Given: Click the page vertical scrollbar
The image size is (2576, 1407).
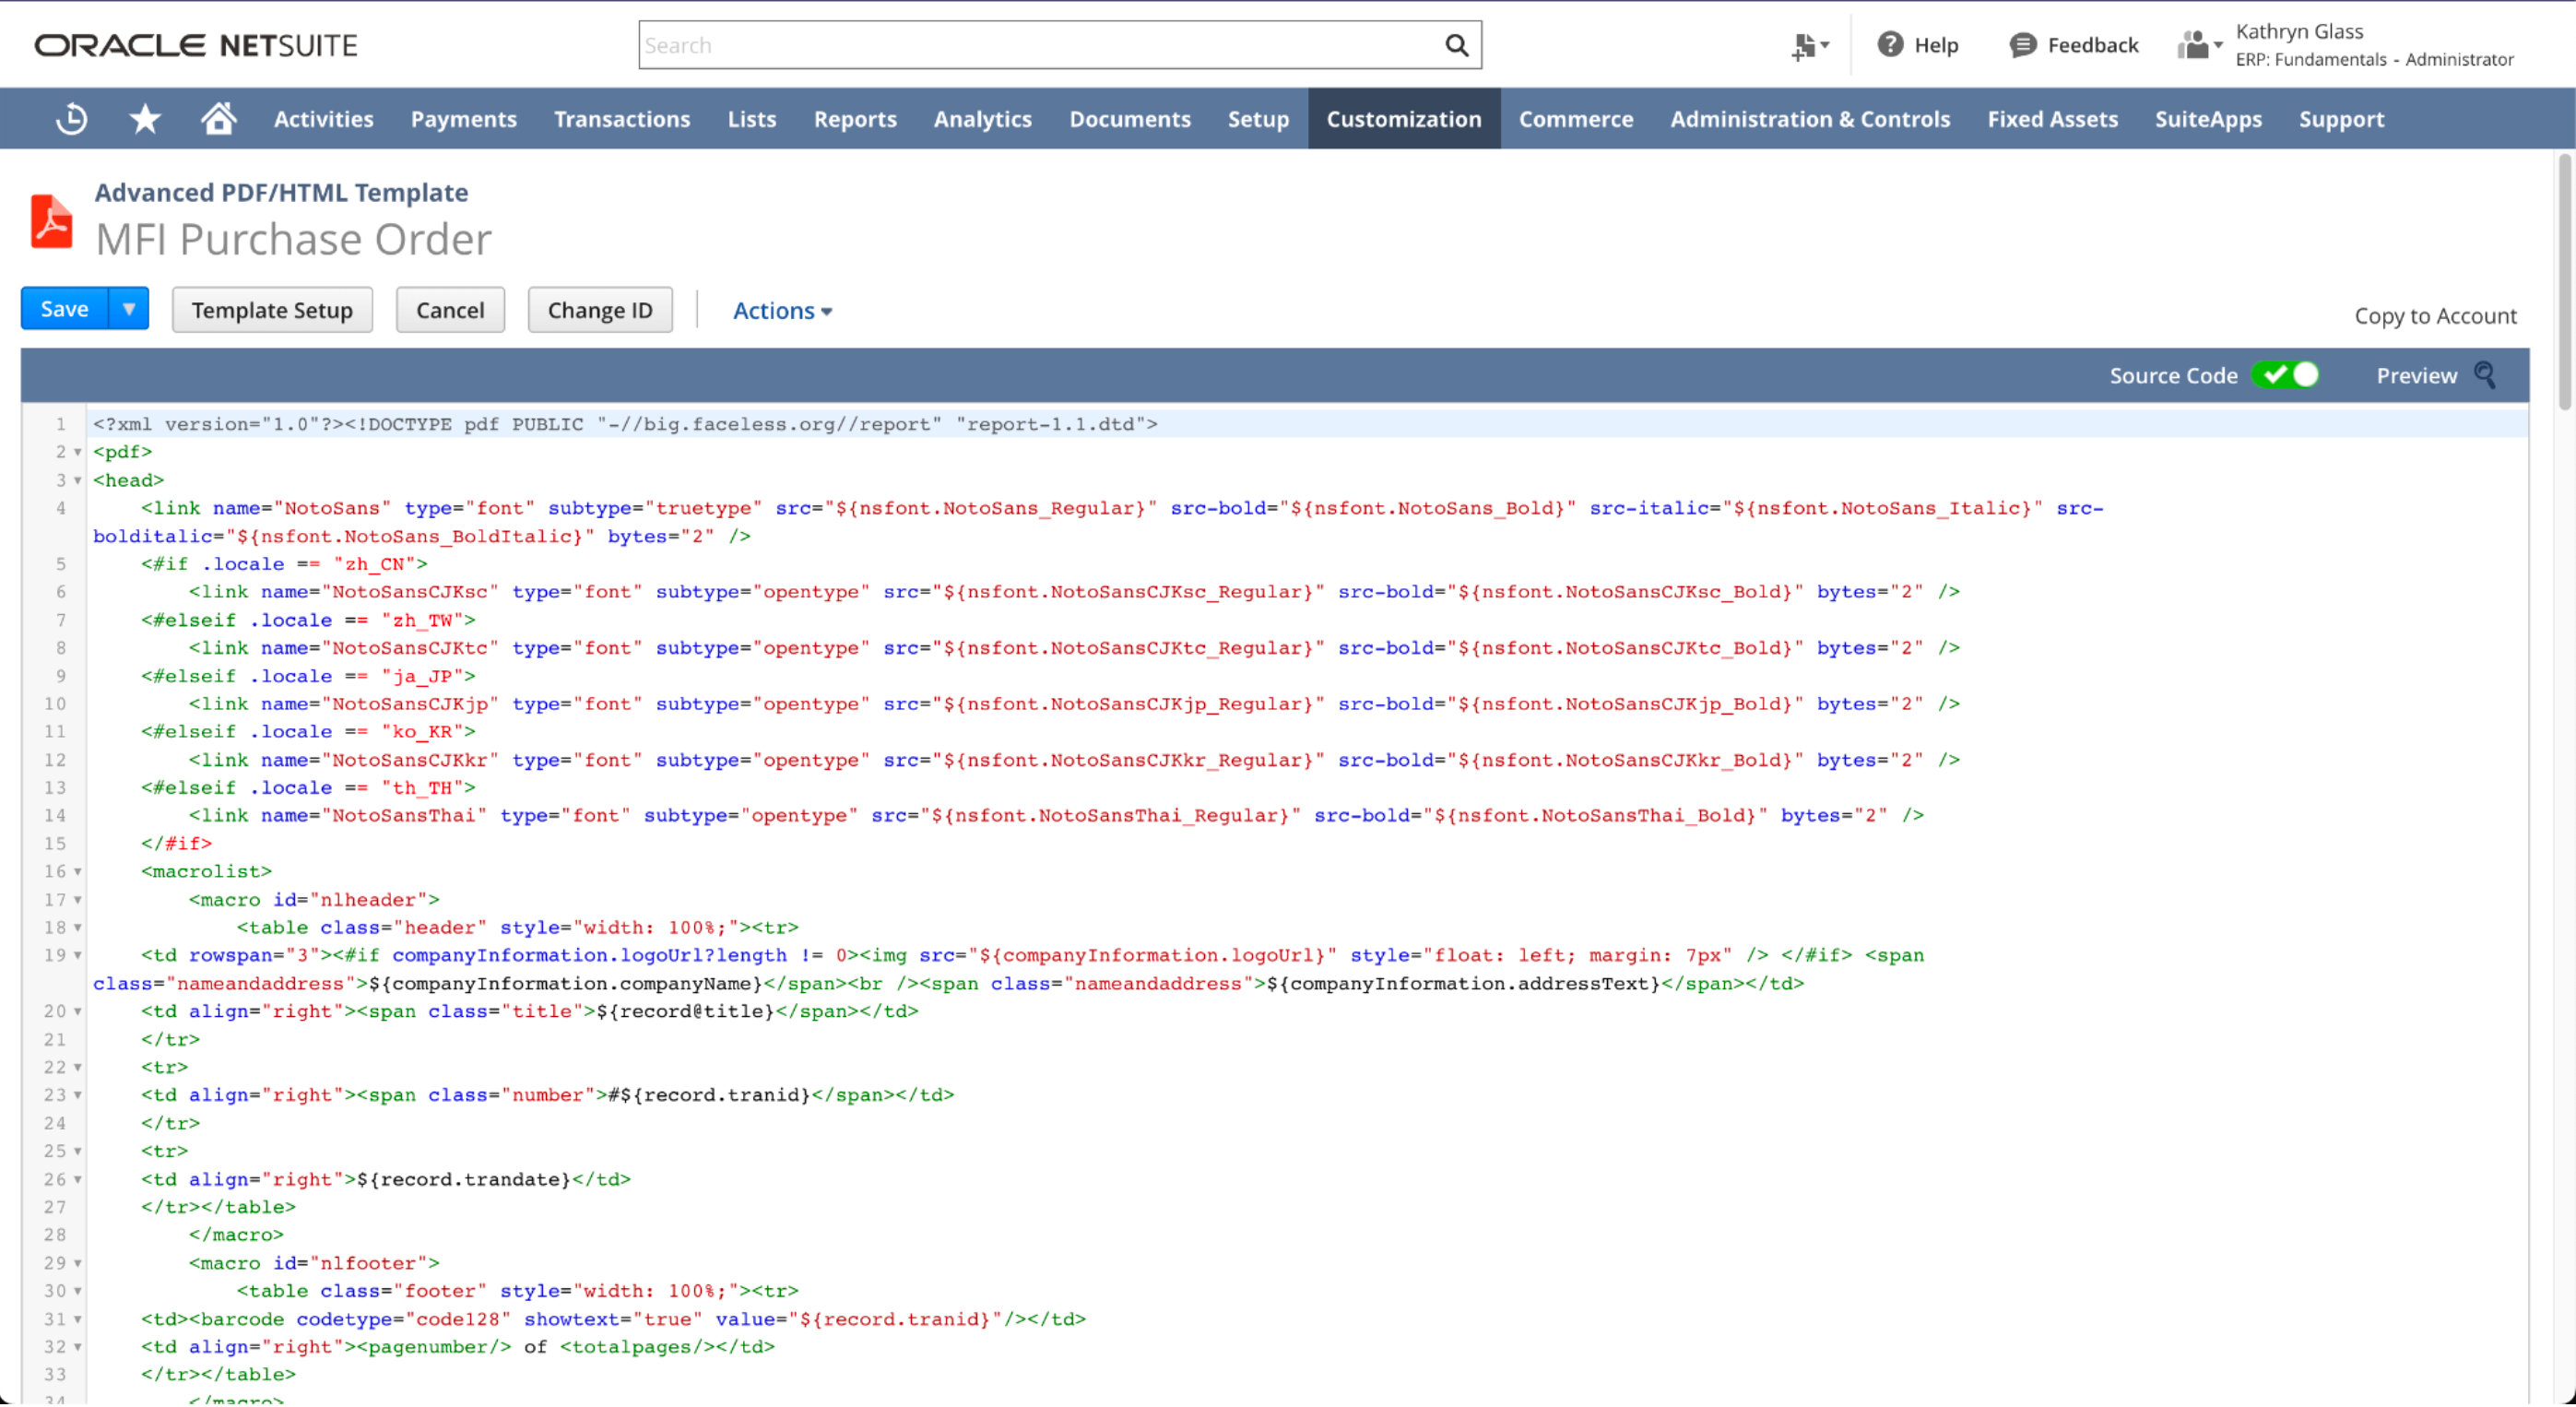Looking at the screenshot, I should pos(2566,282).
